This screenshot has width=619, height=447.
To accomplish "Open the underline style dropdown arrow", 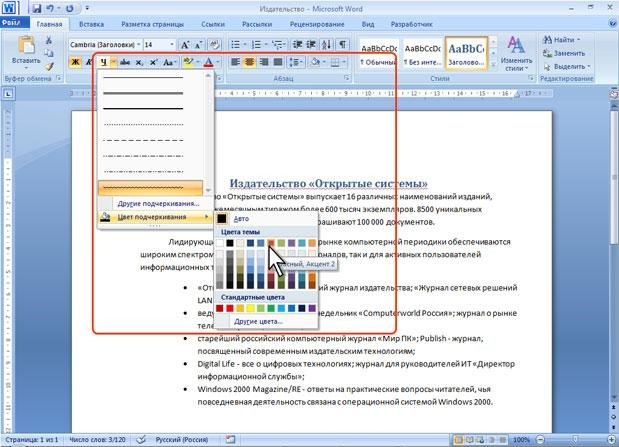I will point(113,62).
